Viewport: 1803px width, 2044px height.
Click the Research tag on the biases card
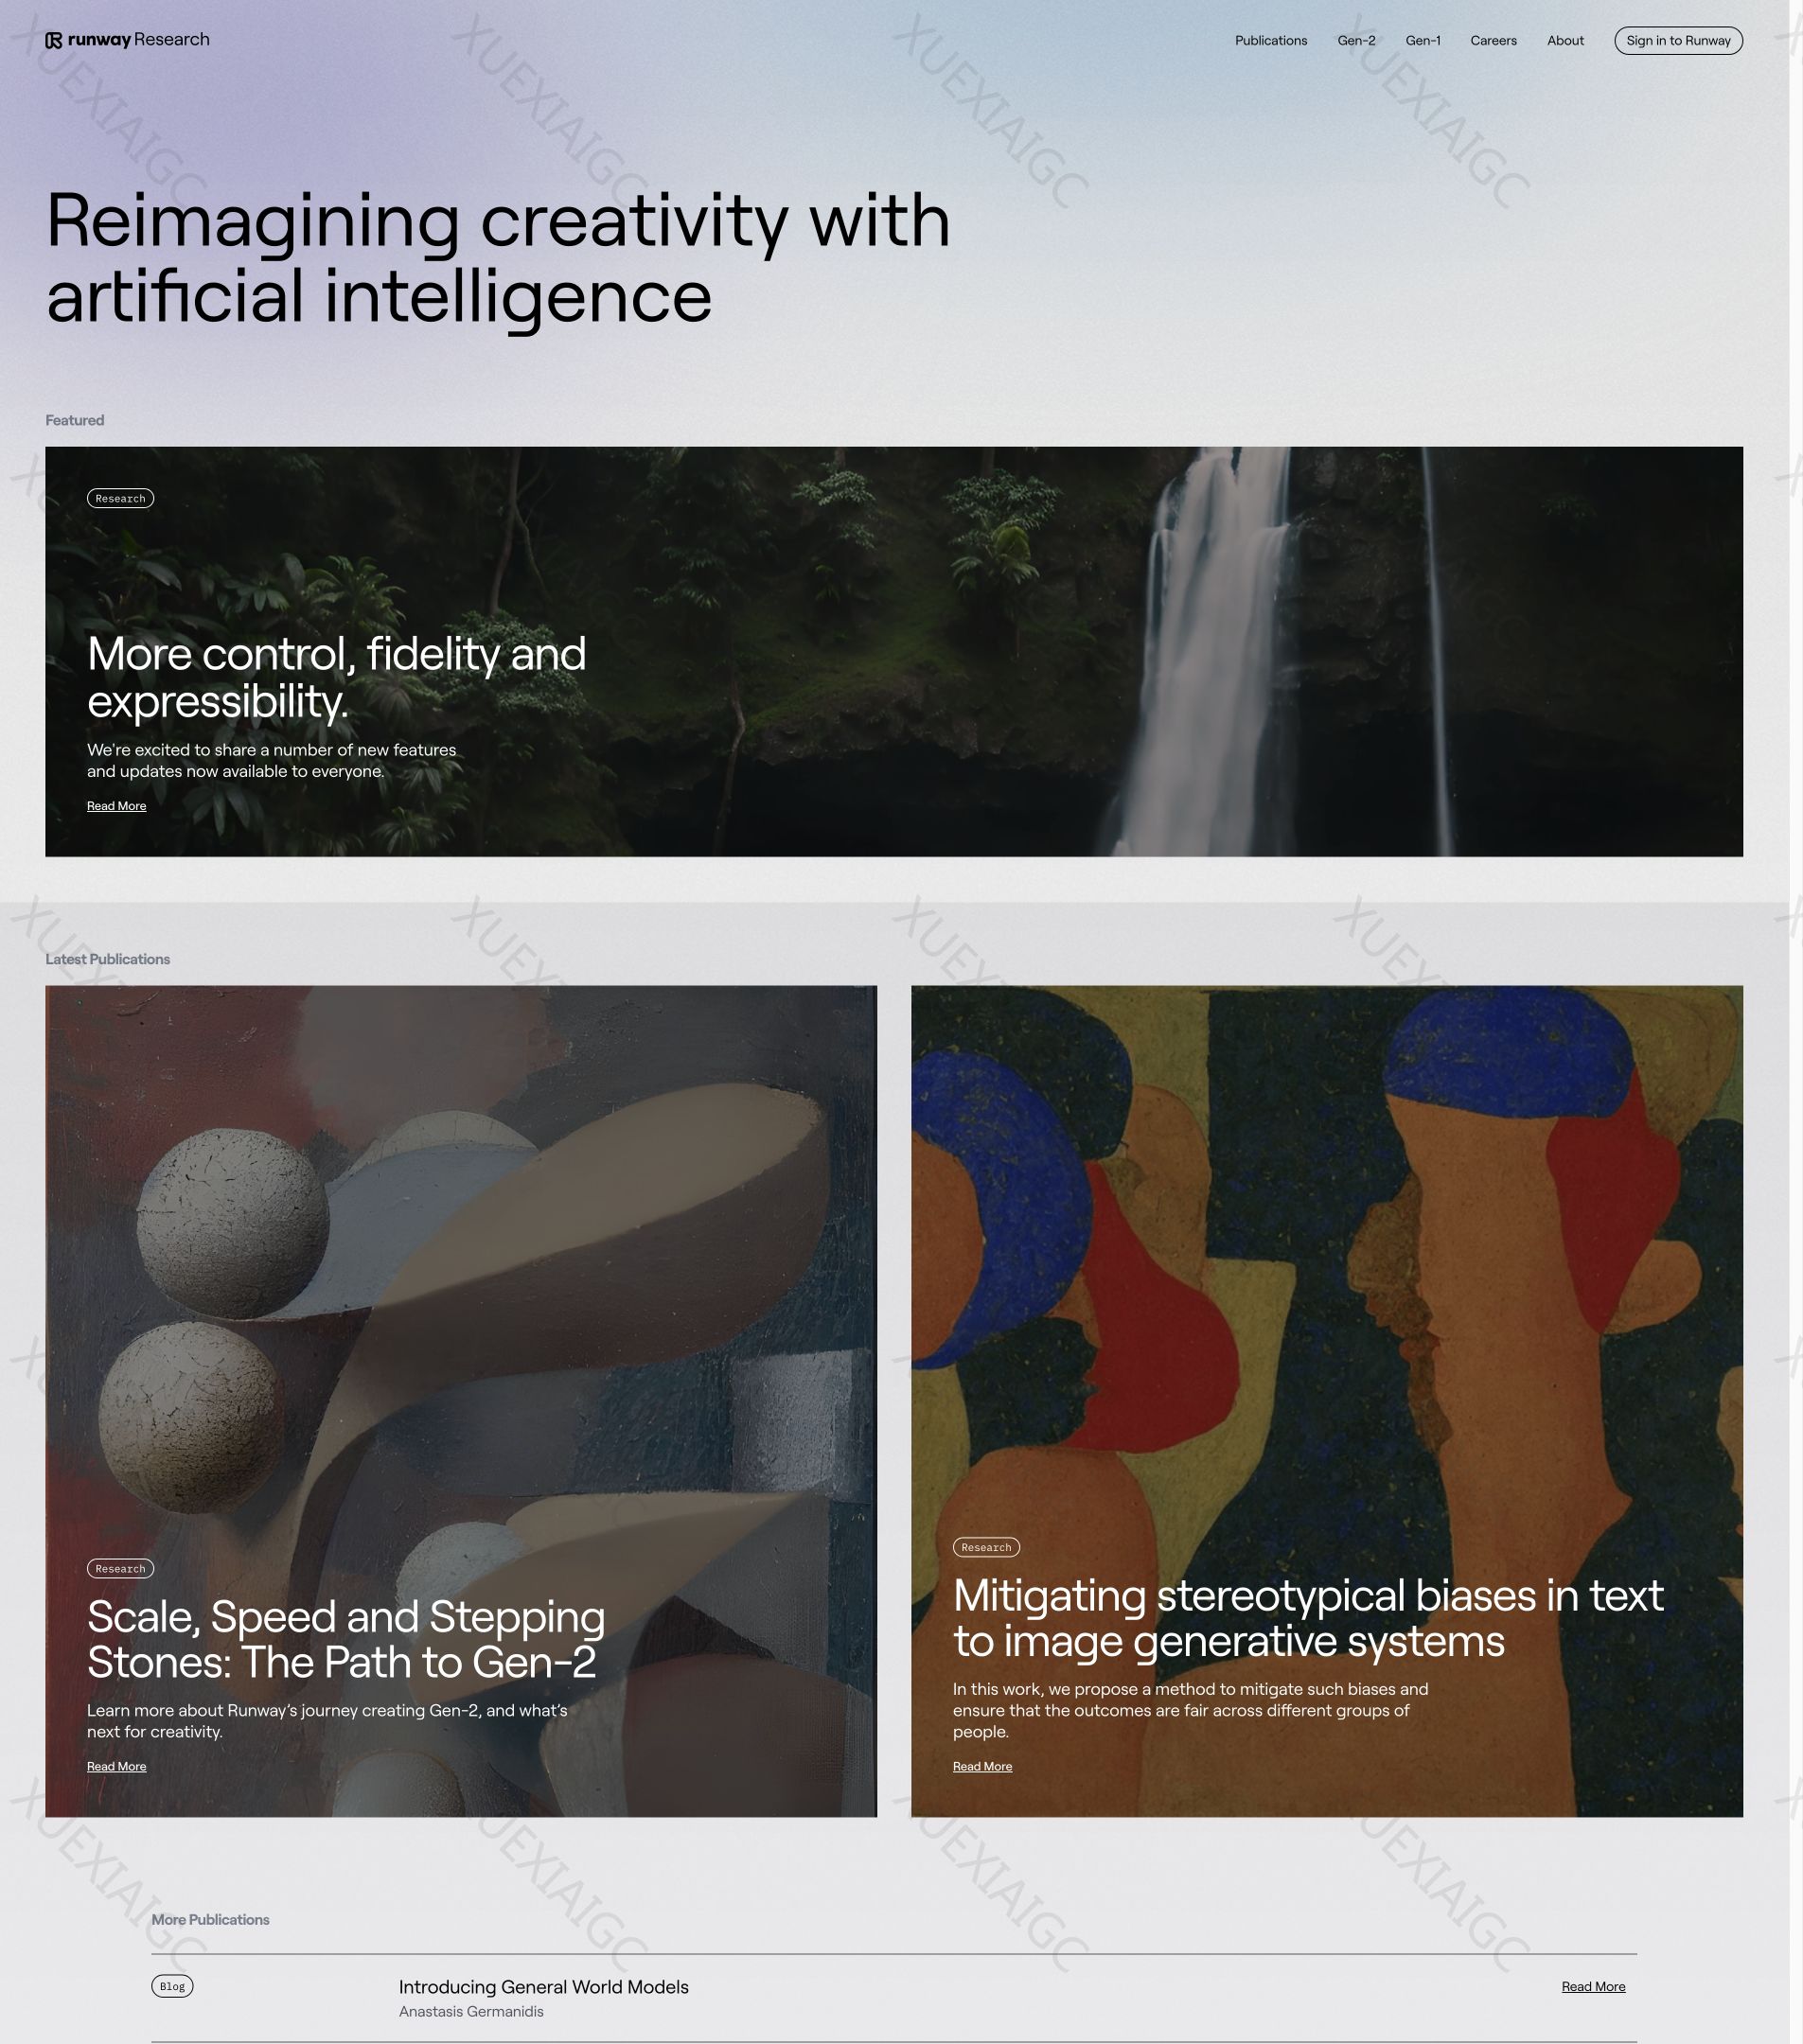pyautogui.click(x=986, y=1547)
